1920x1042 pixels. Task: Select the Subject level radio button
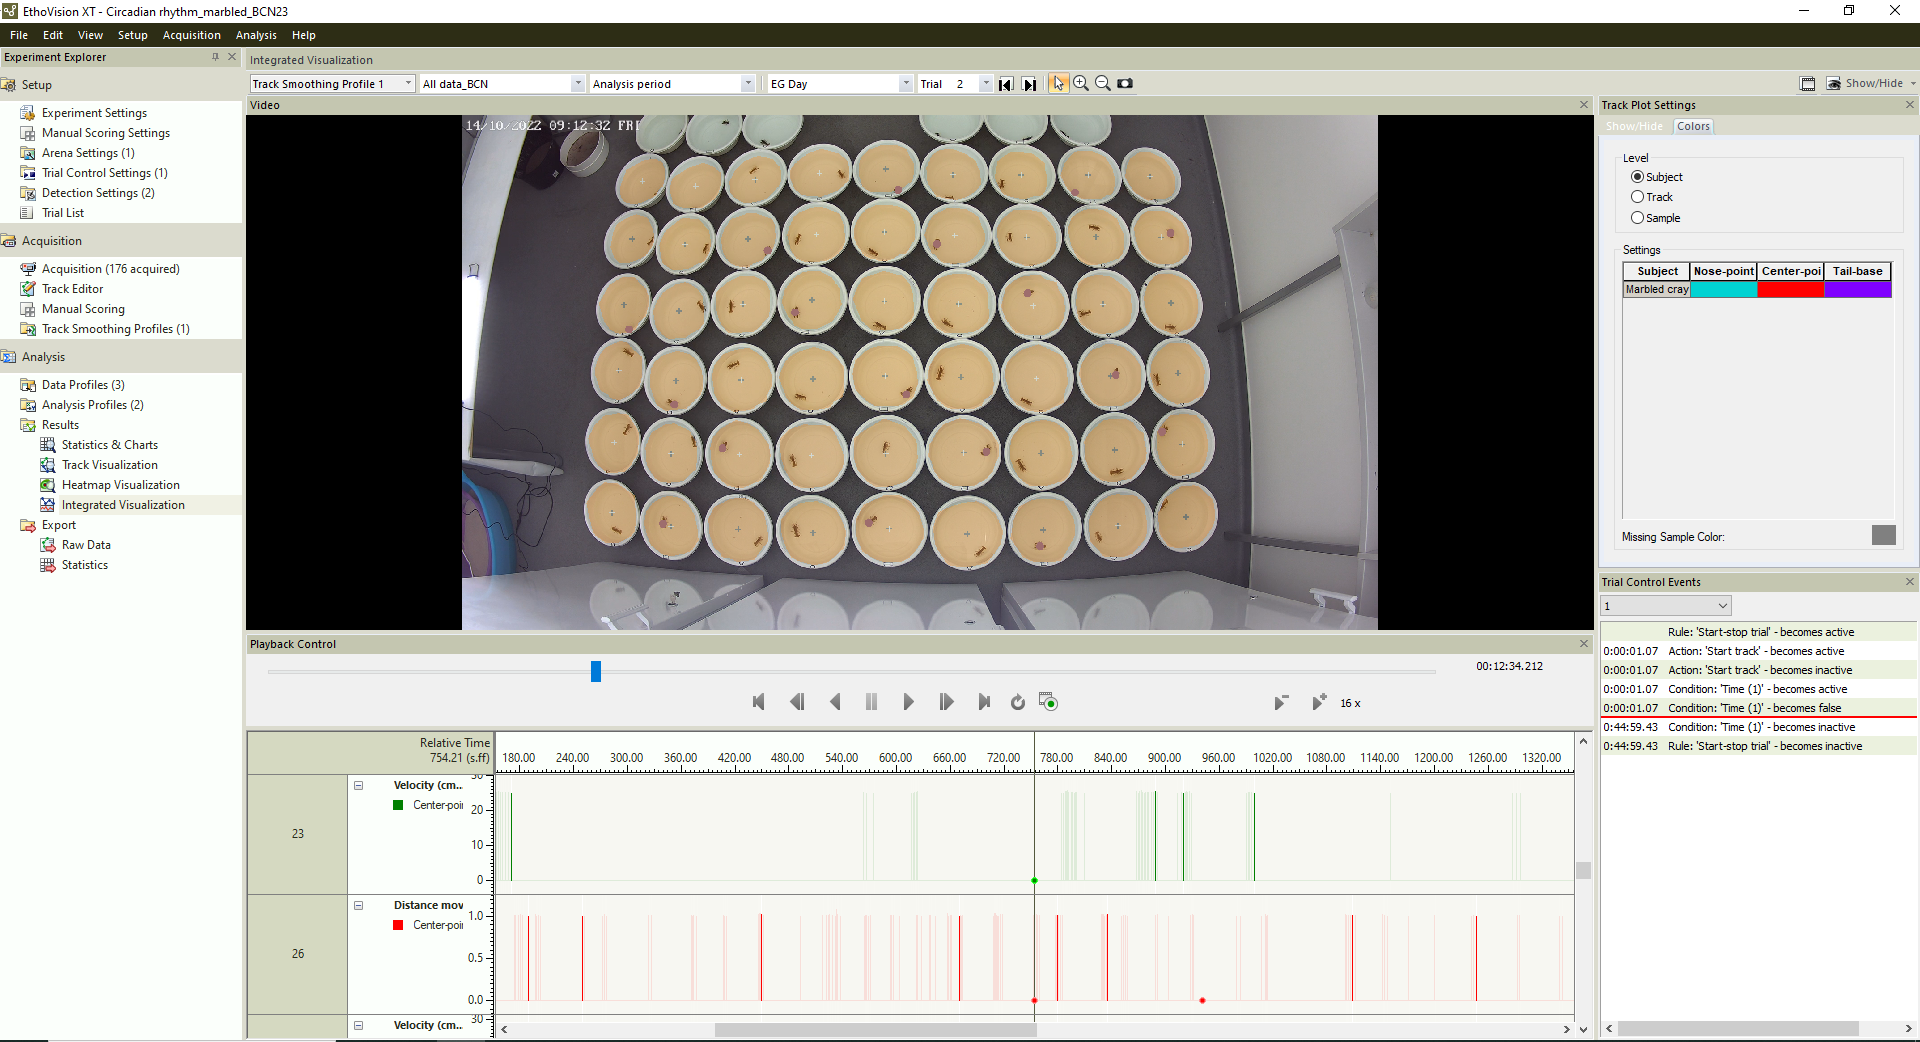[x=1637, y=177]
